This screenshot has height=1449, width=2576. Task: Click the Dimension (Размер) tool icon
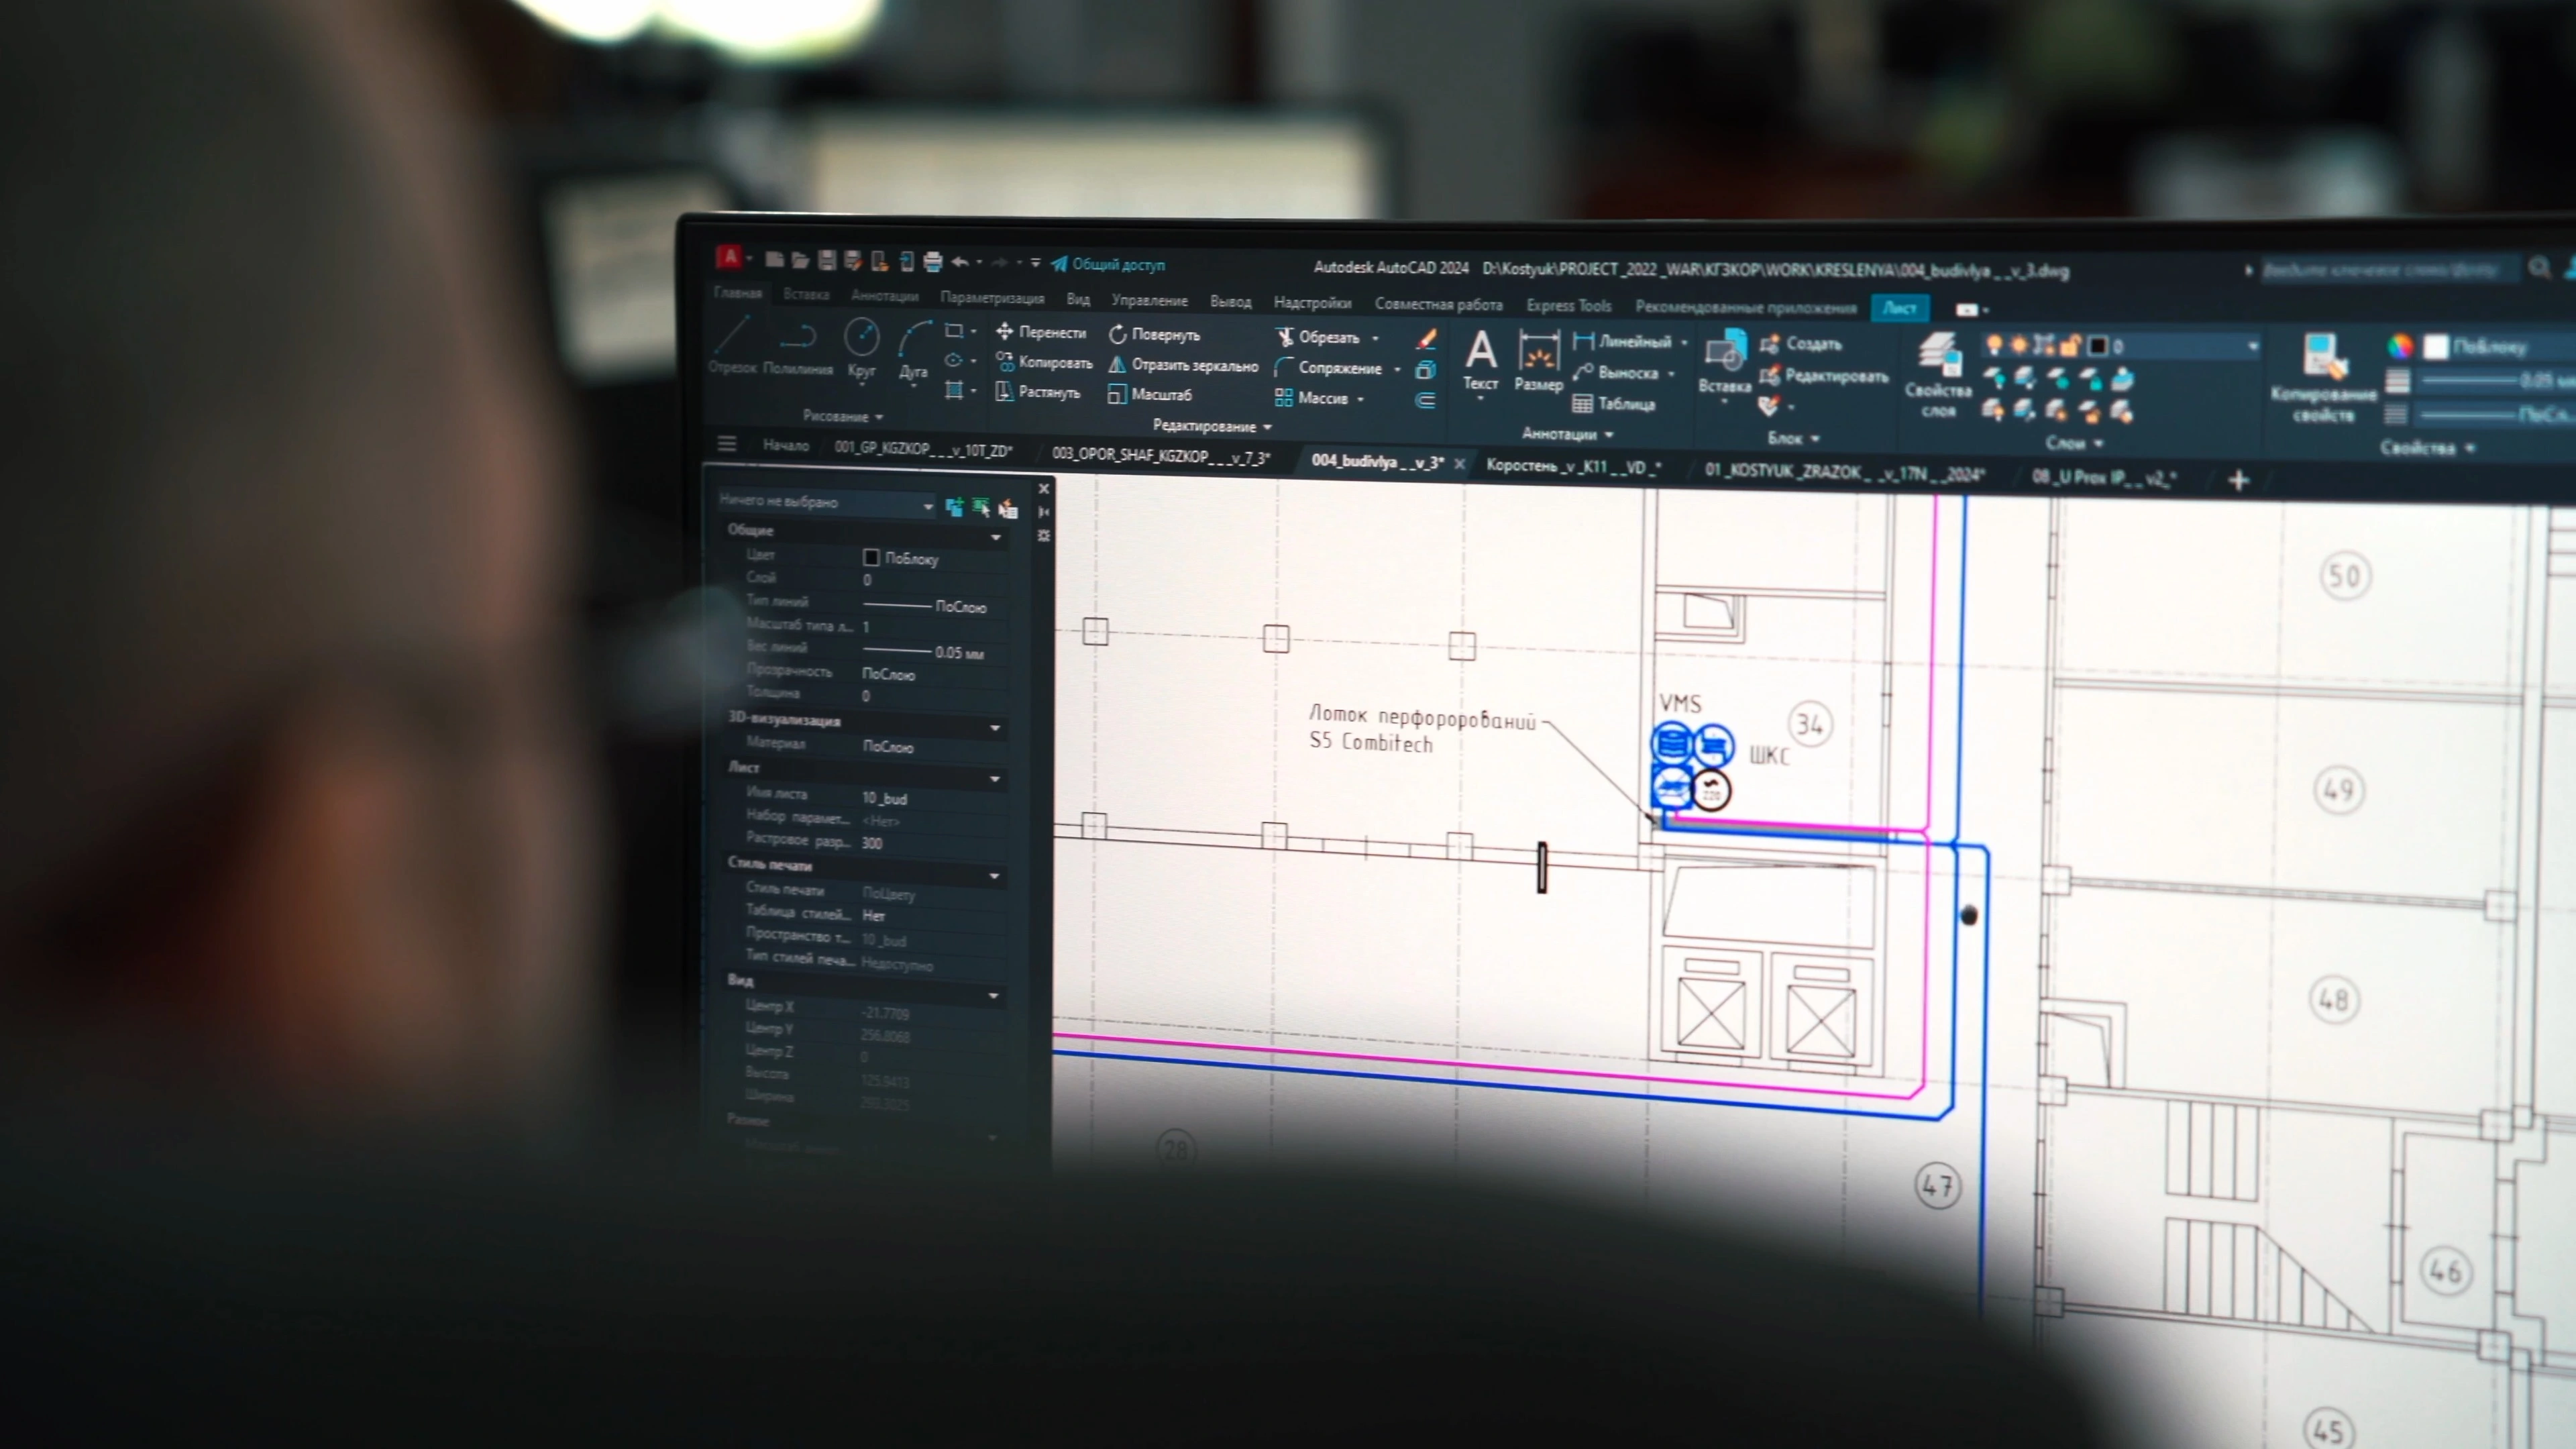1538,354
